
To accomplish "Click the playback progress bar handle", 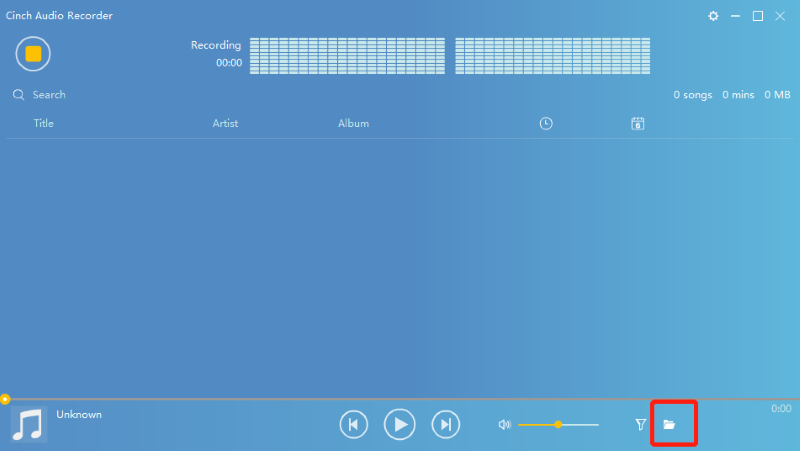I will [x=5, y=399].
